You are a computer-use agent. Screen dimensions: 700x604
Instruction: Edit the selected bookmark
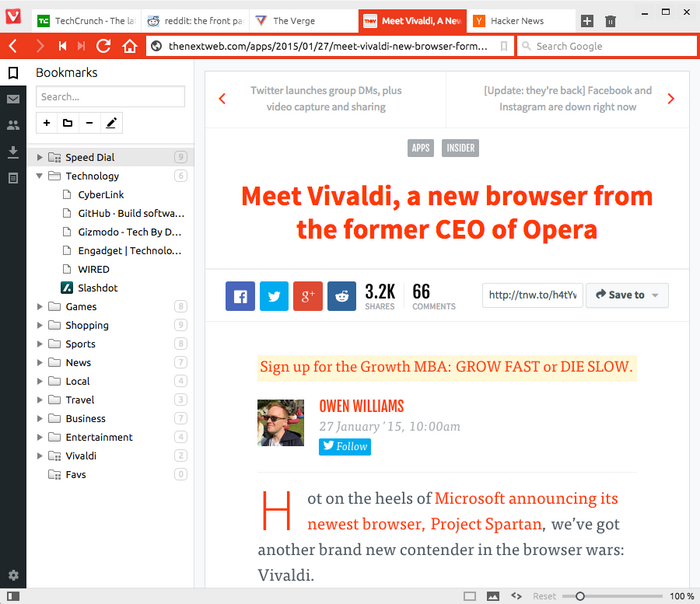(x=111, y=123)
